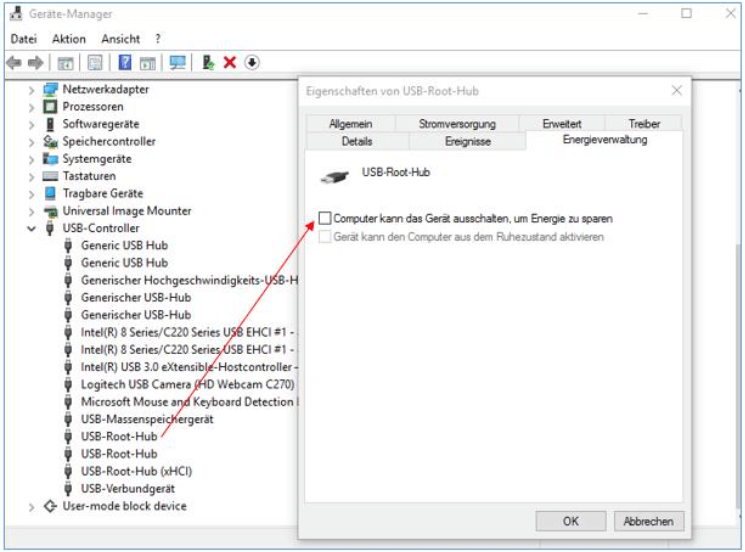Image resolution: width=745 pixels, height=552 pixels.
Task: Click the blue Help icon in toolbar
Action: pos(125,63)
